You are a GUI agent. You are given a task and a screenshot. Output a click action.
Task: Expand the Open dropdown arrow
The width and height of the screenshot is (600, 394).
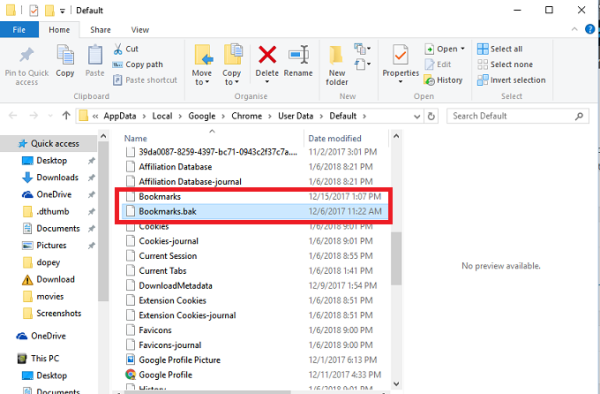[463, 49]
